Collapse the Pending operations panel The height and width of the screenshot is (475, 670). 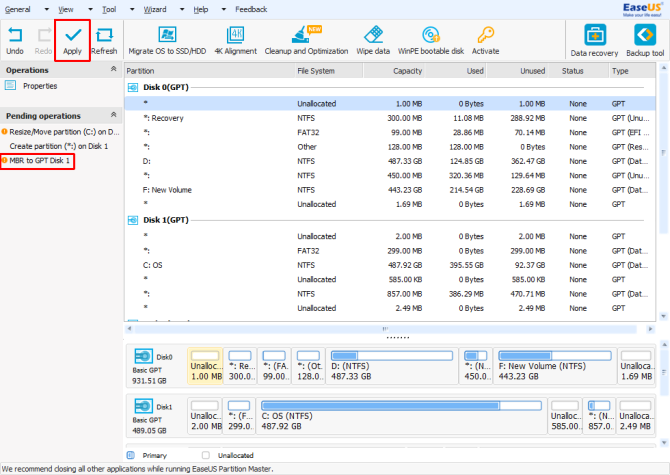click(x=113, y=115)
